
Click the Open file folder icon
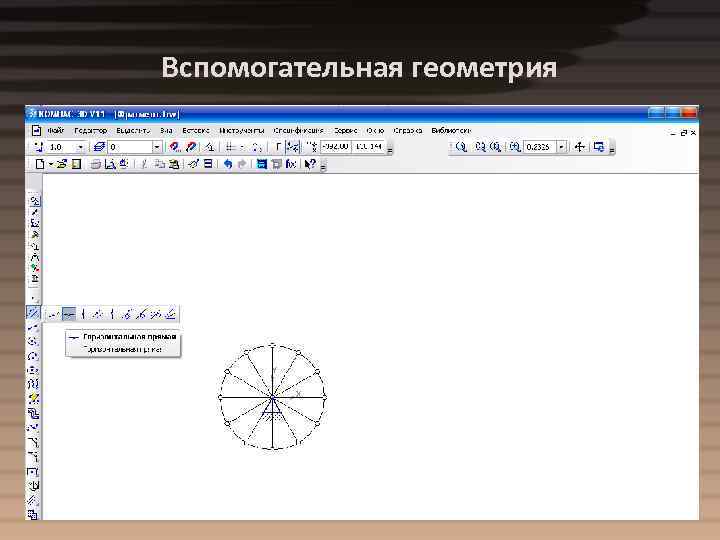tap(62, 164)
